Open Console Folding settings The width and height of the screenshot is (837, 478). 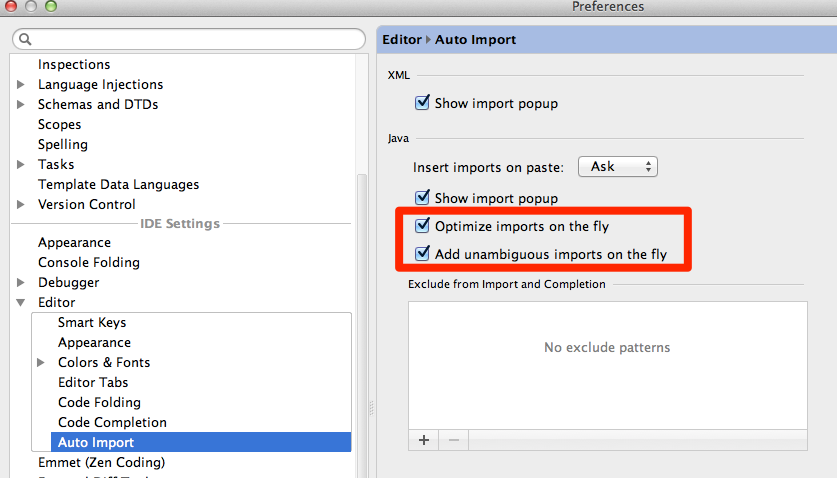(89, 262)
